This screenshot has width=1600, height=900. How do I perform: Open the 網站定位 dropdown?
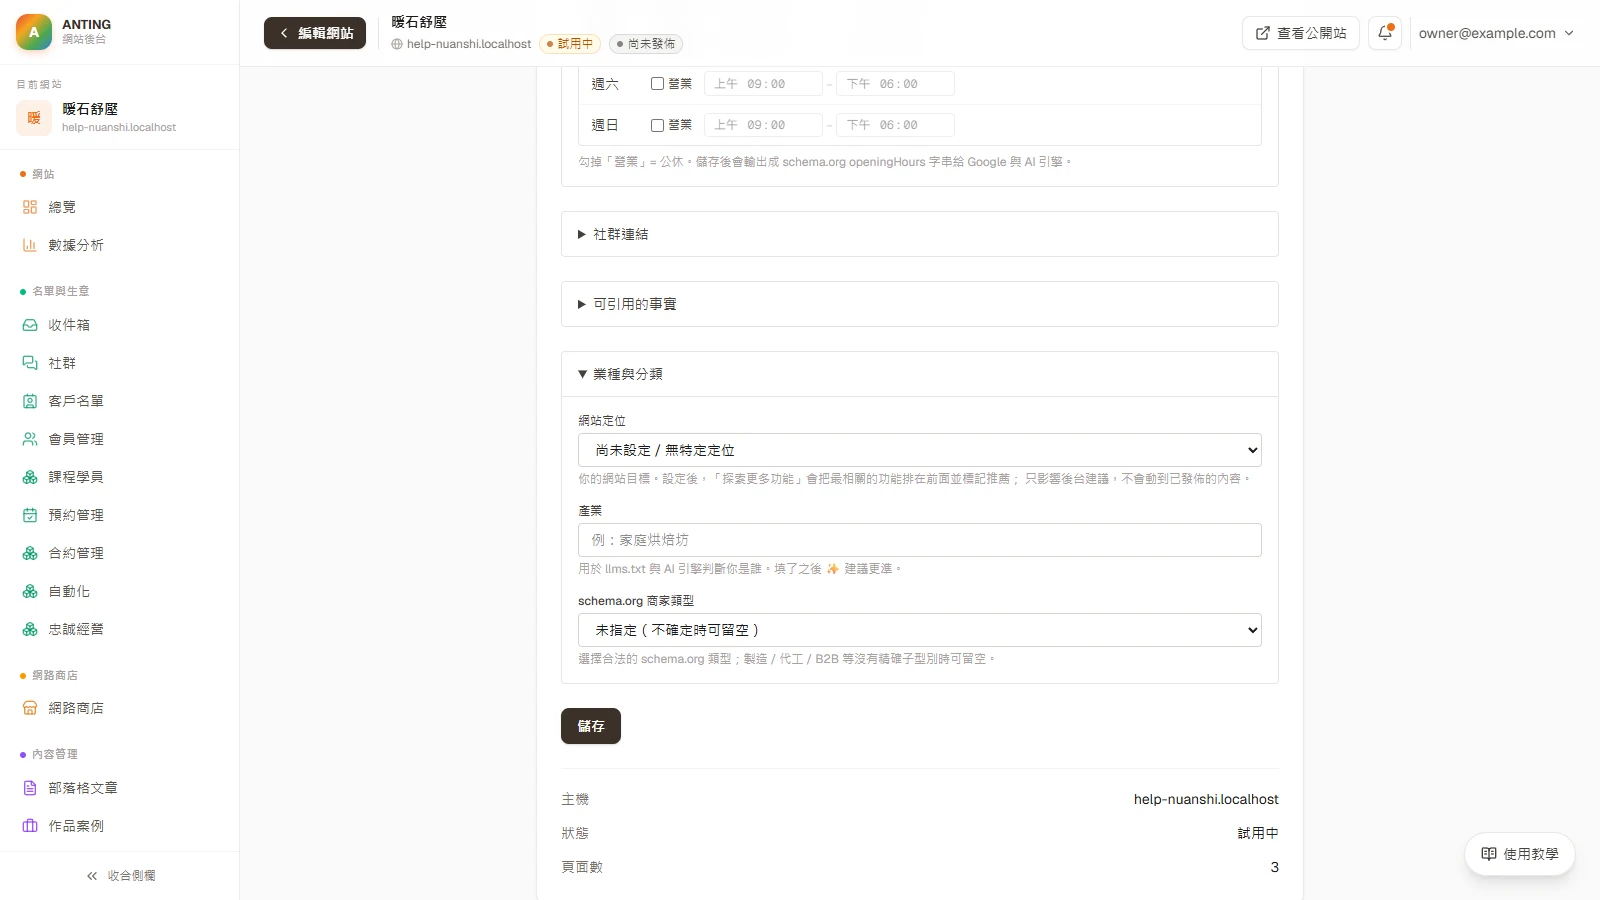click(x=920, y=450)
